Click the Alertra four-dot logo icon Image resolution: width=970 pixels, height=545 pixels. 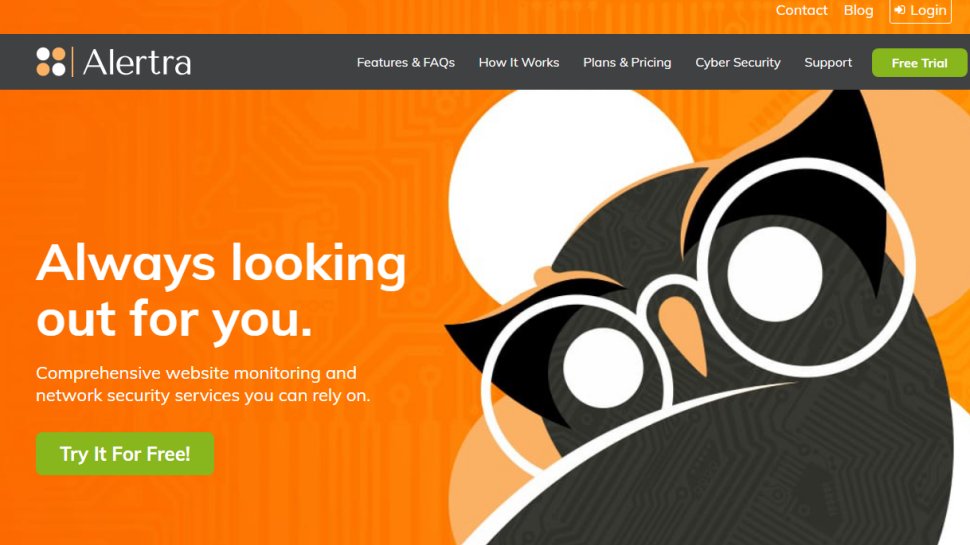(x=51, y=62)
